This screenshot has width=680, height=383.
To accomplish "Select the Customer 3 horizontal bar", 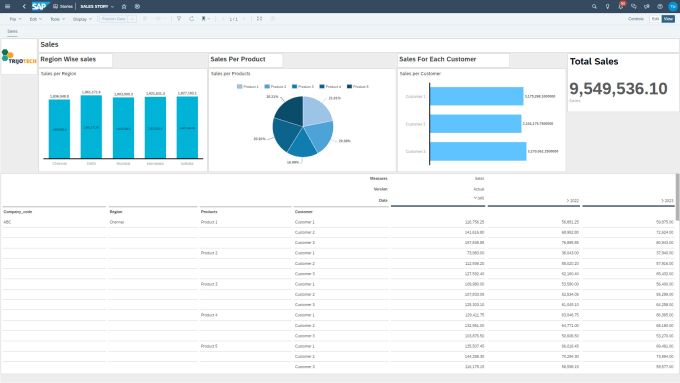I will coord(478,151).
